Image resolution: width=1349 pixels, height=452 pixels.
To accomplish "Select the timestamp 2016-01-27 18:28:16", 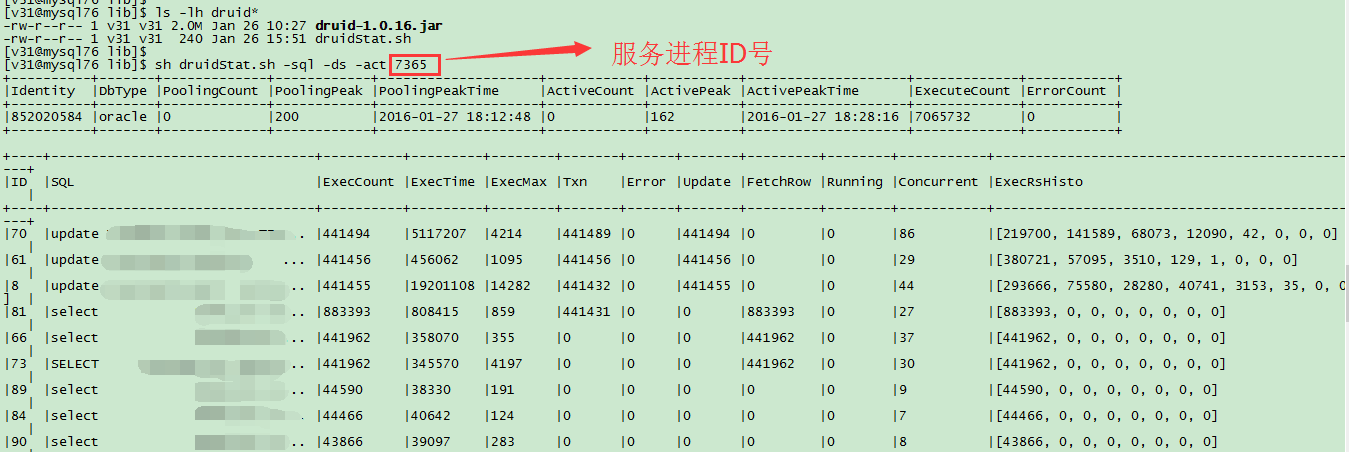I will pos(824,116).
